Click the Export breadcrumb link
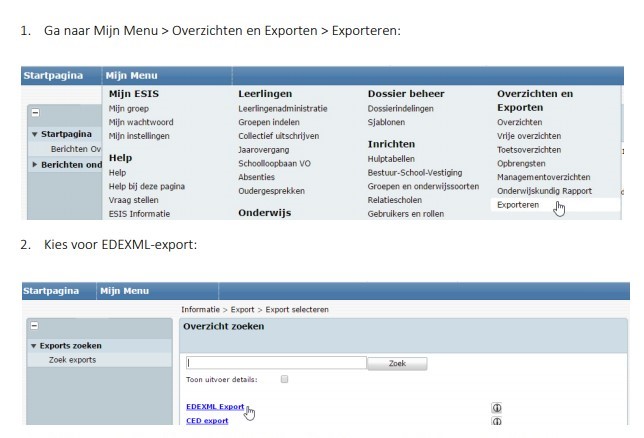 tap(242, 309)
